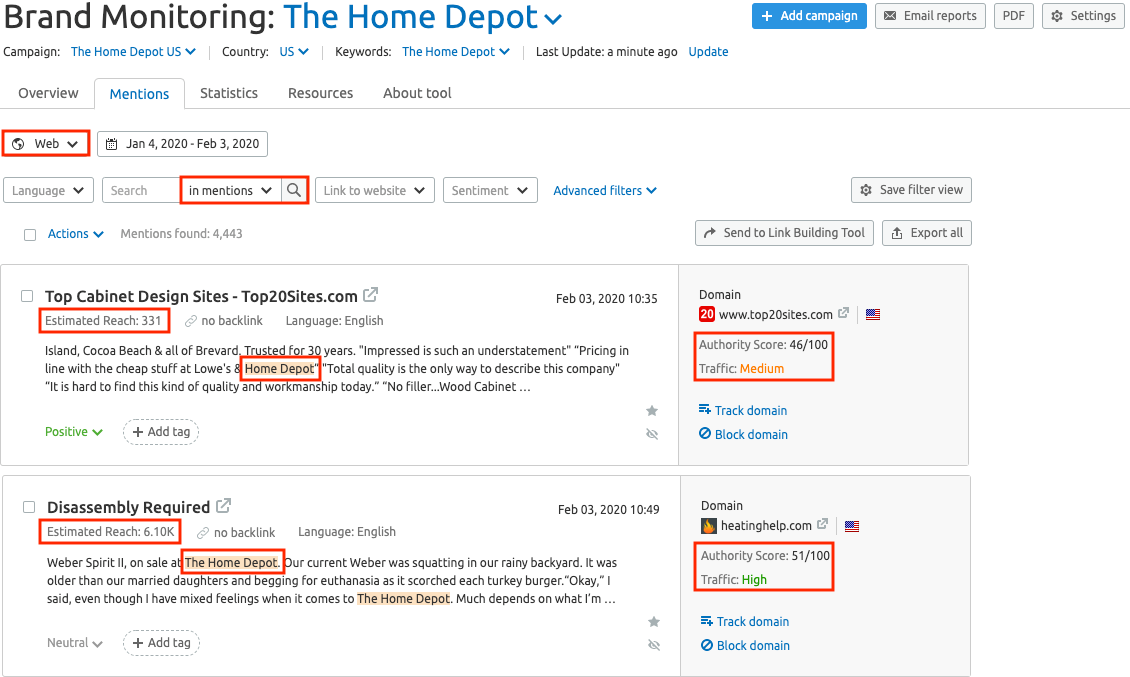1130x677 pixels.
Task: Hide the Disassembly Required mention
Action: point(654,645)
